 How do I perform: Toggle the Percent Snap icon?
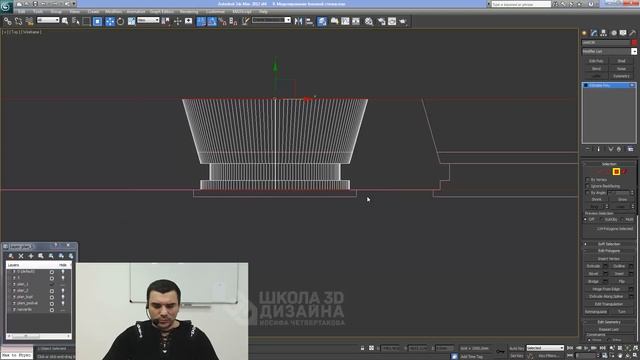(x=222, y=21)
